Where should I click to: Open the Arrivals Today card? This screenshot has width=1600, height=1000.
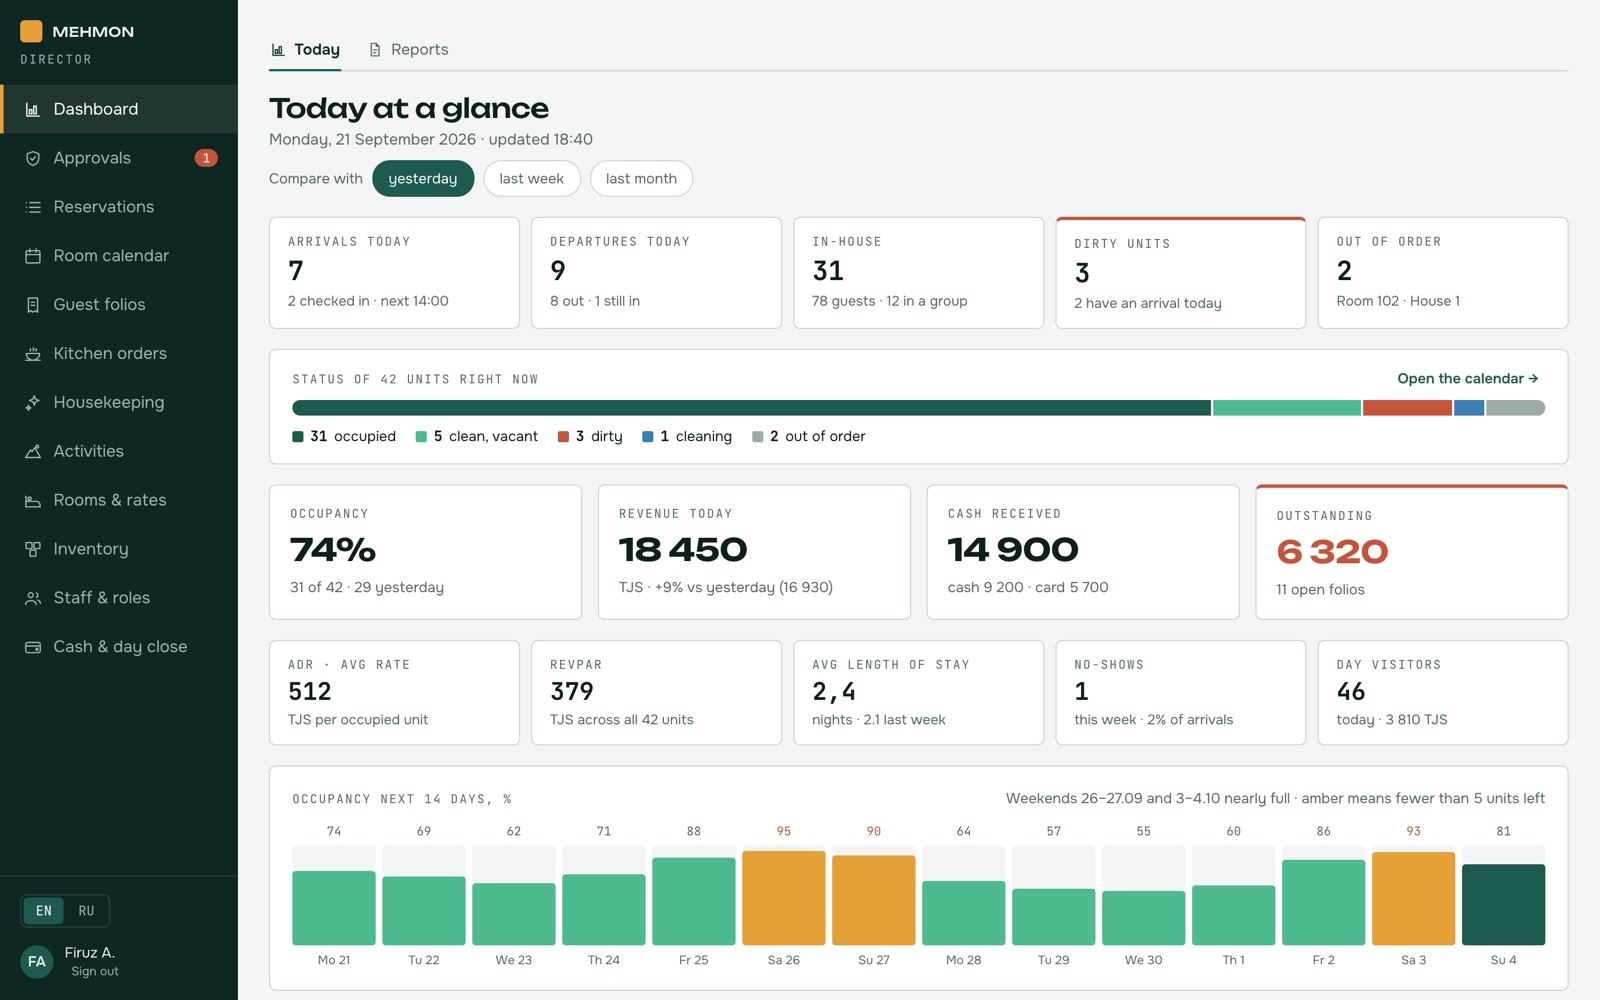pos(394,273)
